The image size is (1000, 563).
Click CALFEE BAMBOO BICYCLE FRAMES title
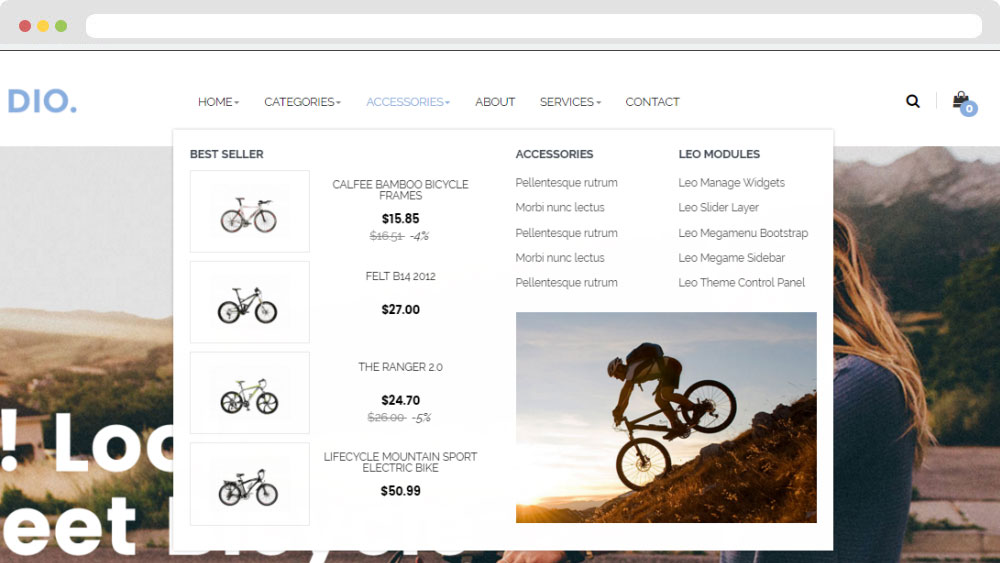401,190
